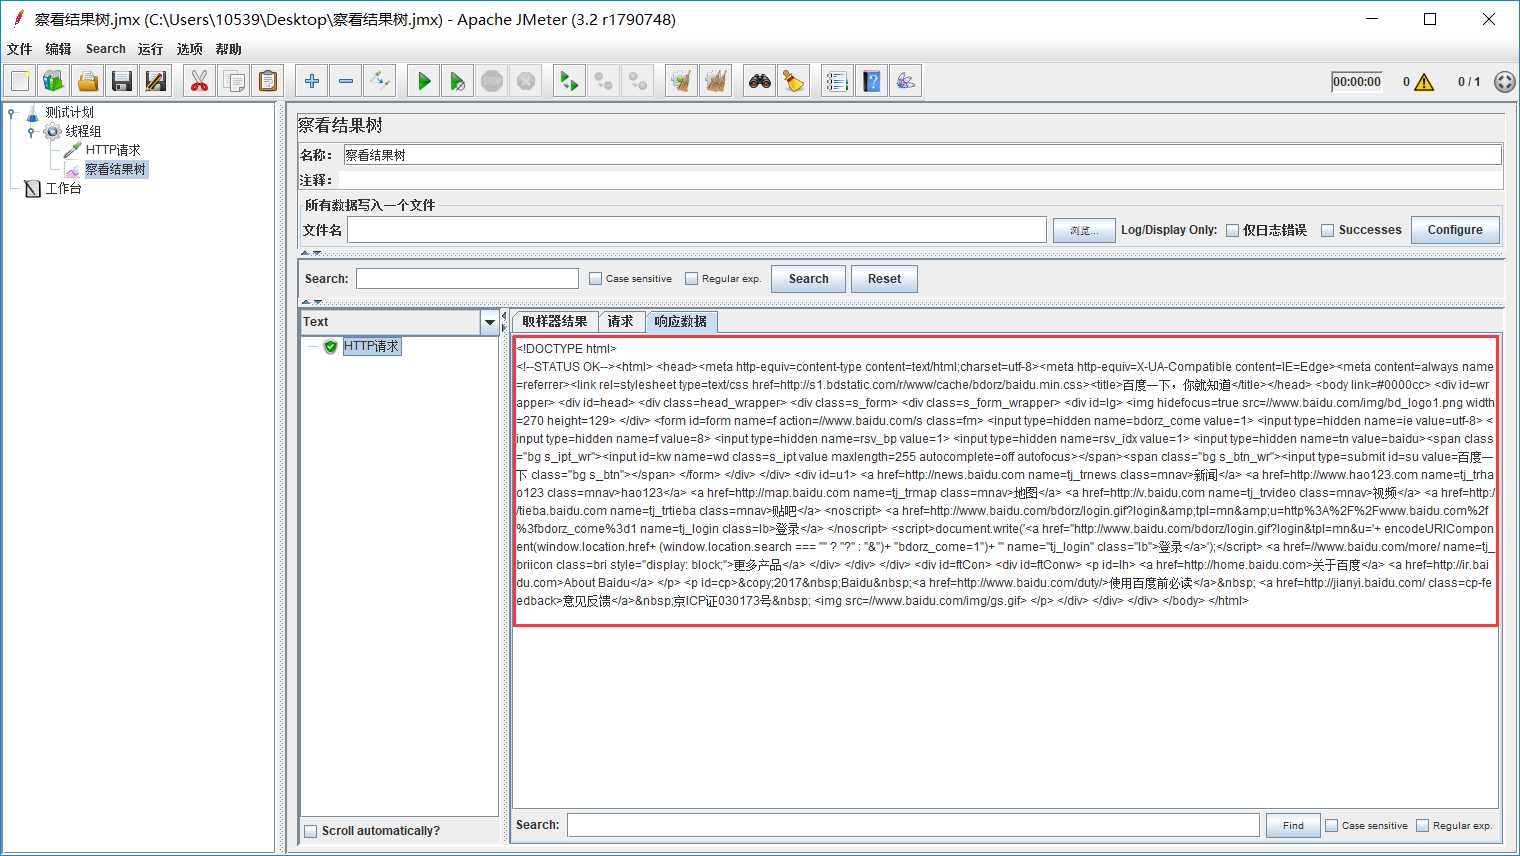
Task: Collapse the 线程组 tree node
Action: pos(31,132)
